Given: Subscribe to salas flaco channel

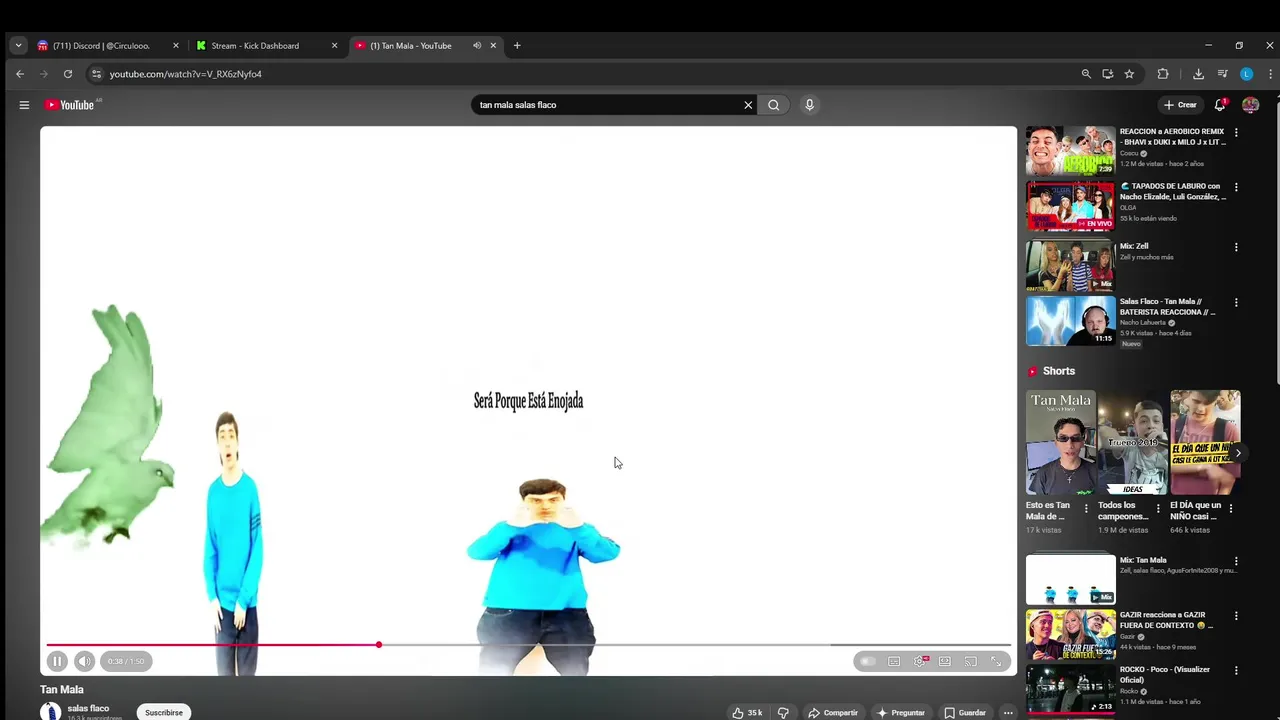Looking at the screenshot, I should 164,713.
